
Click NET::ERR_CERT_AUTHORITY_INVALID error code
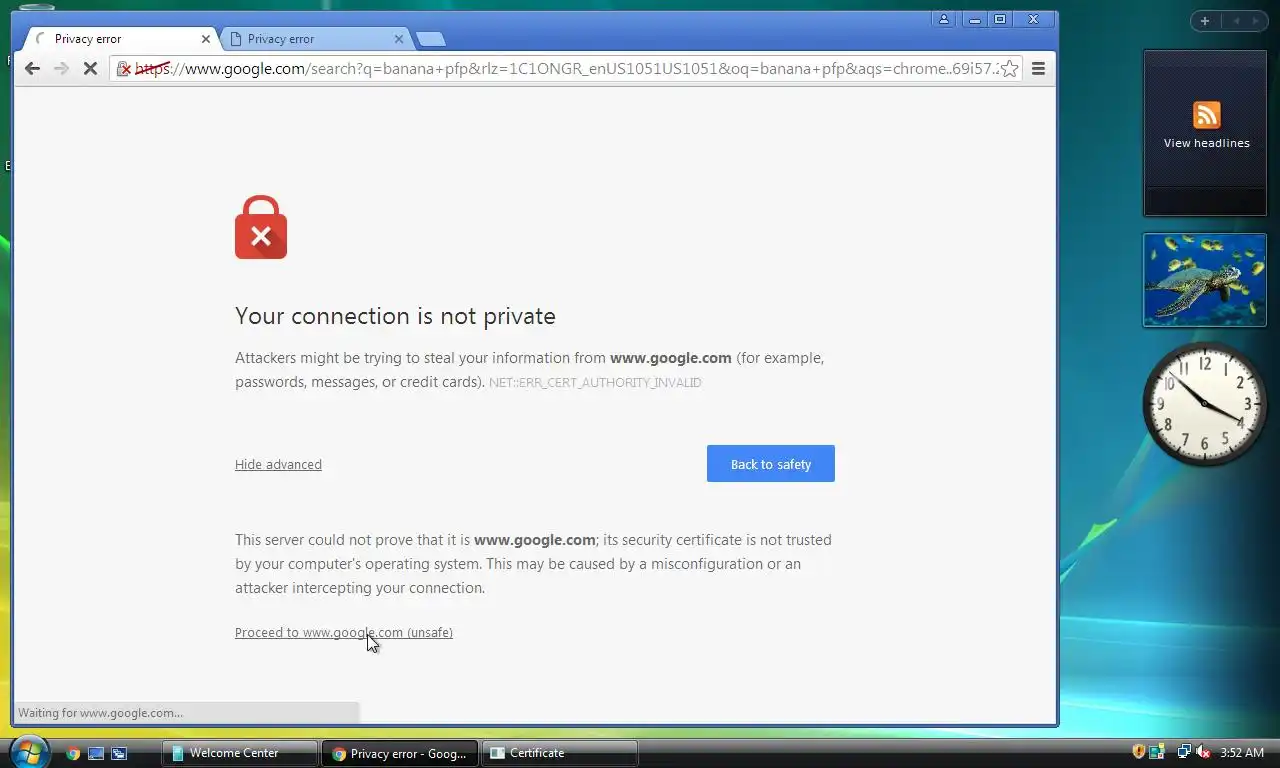[595, 383]
